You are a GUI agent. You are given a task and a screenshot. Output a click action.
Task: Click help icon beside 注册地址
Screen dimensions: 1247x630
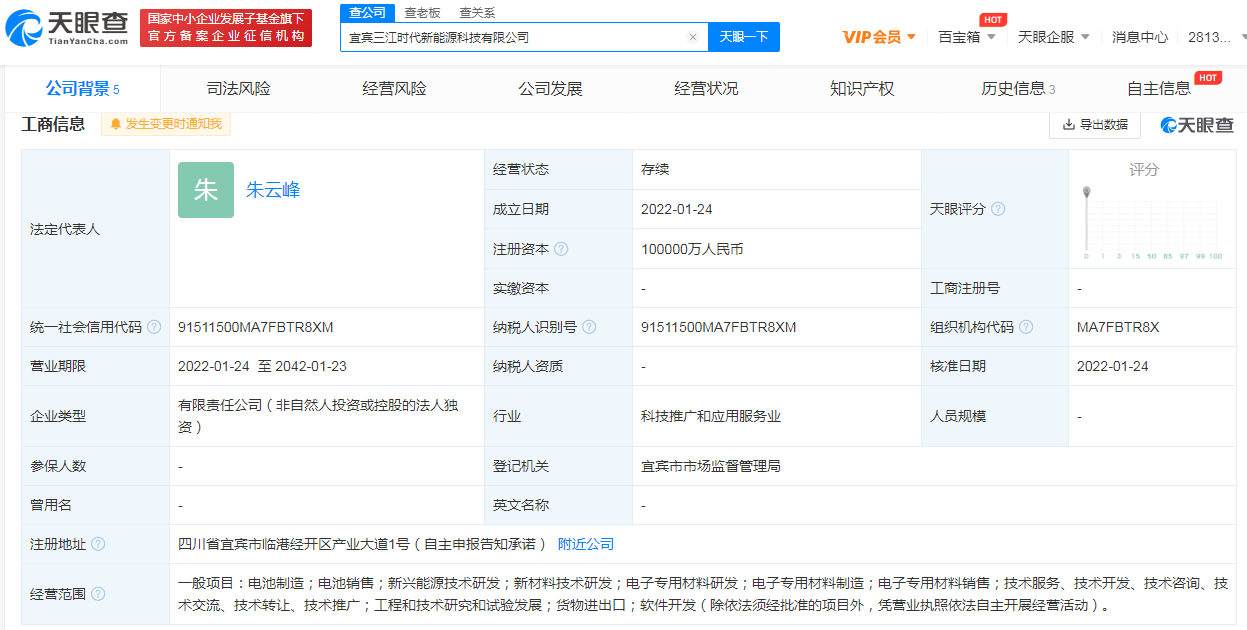98,544
